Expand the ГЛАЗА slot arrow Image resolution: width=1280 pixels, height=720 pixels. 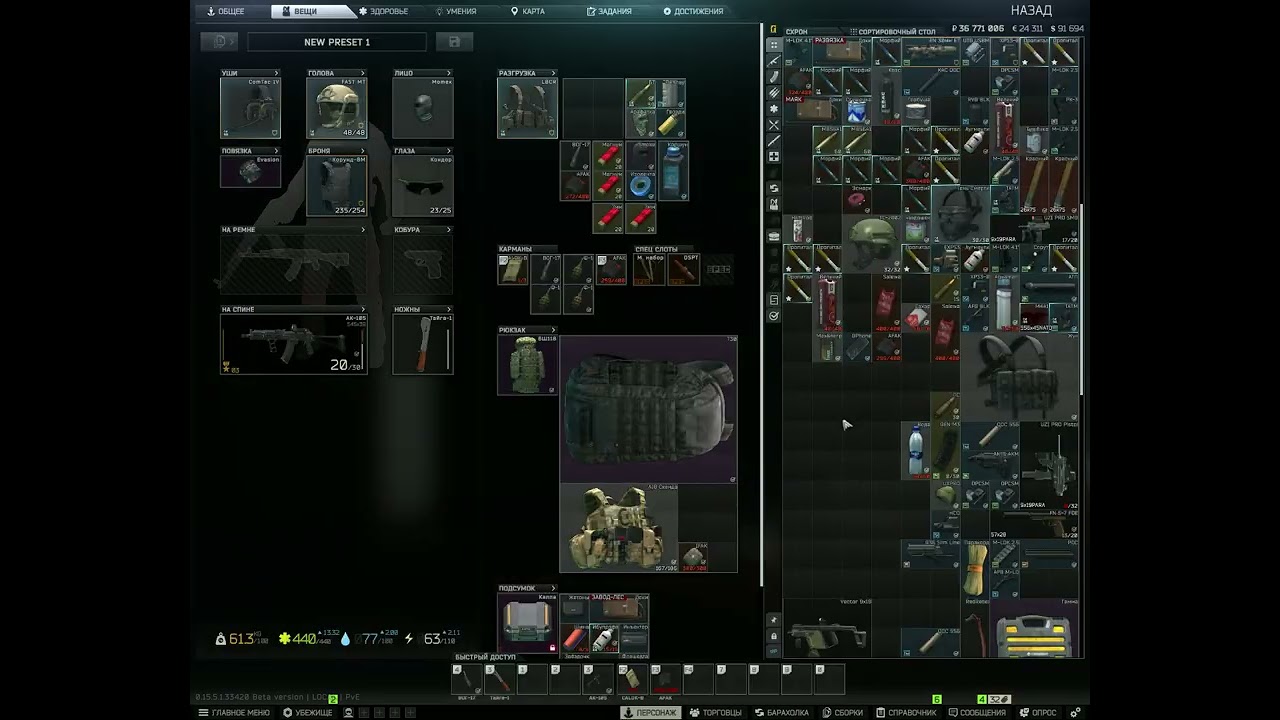[x=449, y=151]
